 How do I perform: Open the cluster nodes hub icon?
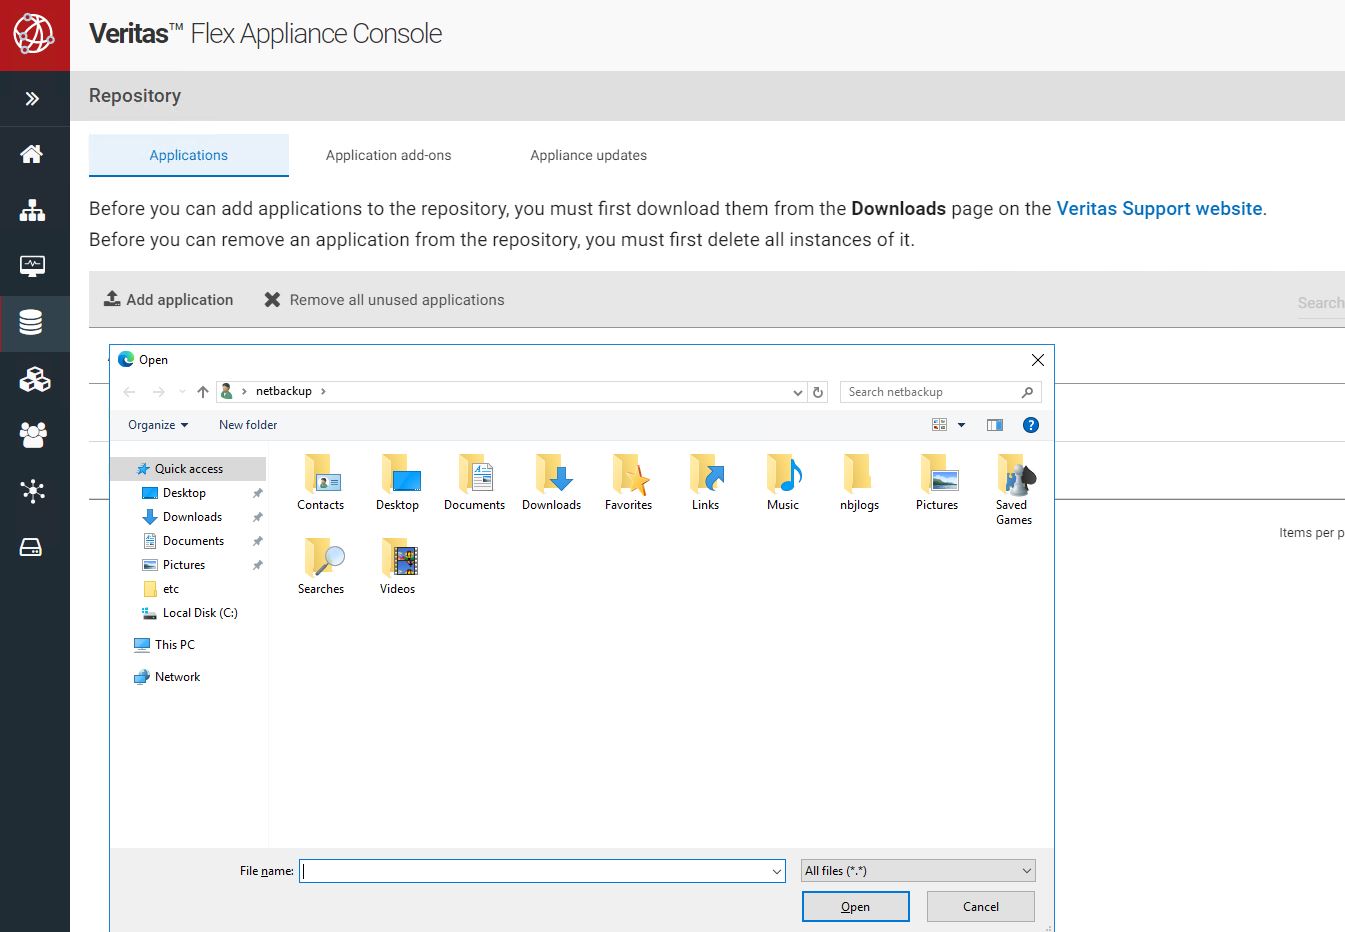32,491
